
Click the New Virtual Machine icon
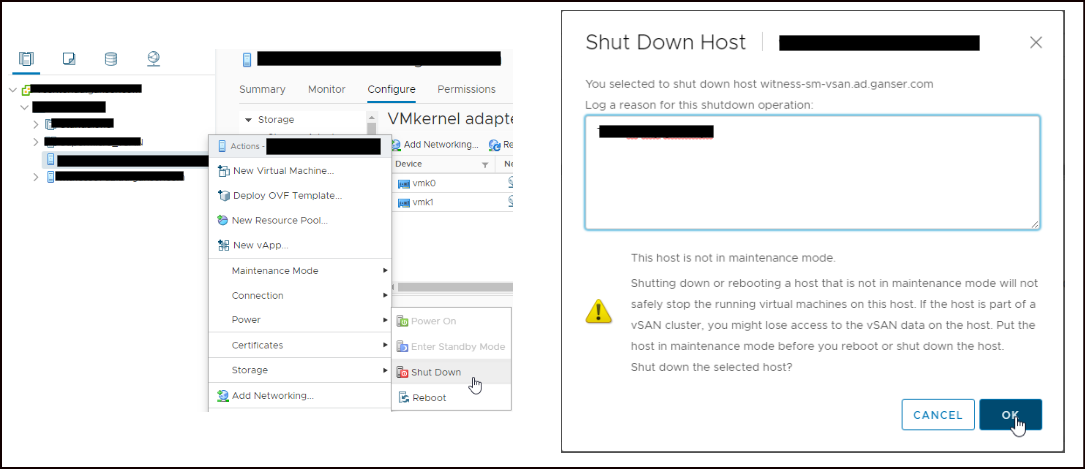(x=223, y=171)
